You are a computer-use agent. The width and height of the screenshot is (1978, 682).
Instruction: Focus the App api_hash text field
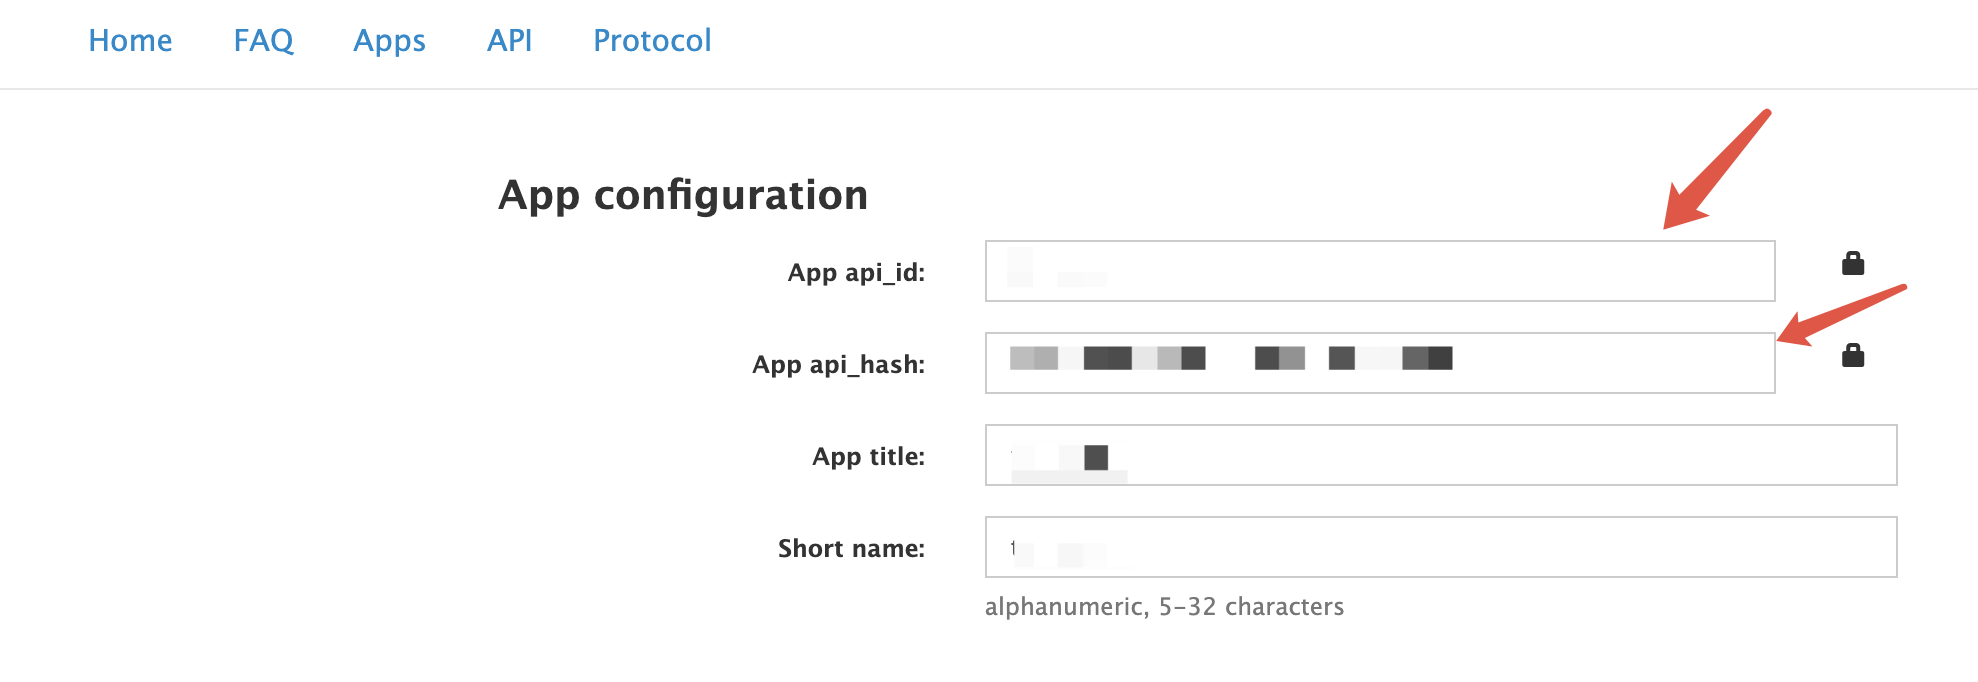point(1380,363)
